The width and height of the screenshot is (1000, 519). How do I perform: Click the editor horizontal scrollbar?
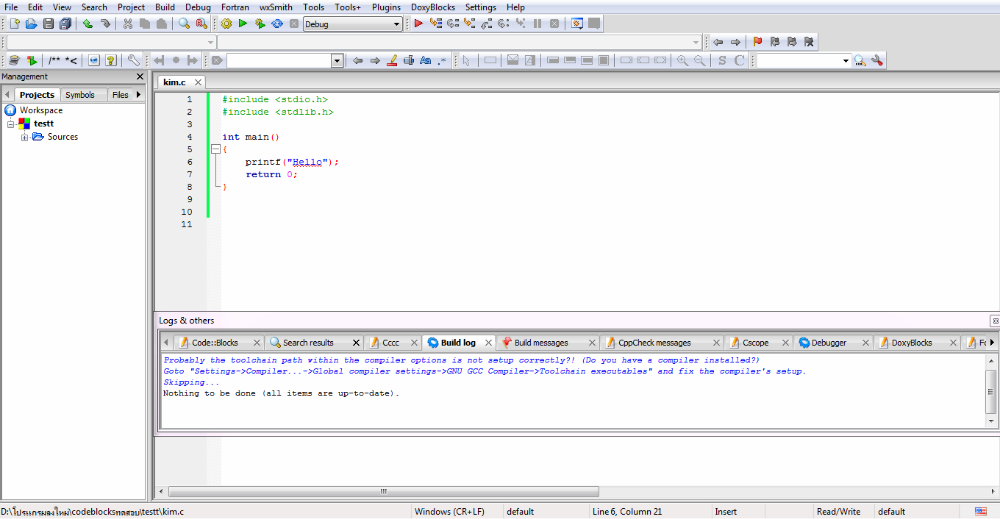tap(383, 492)
